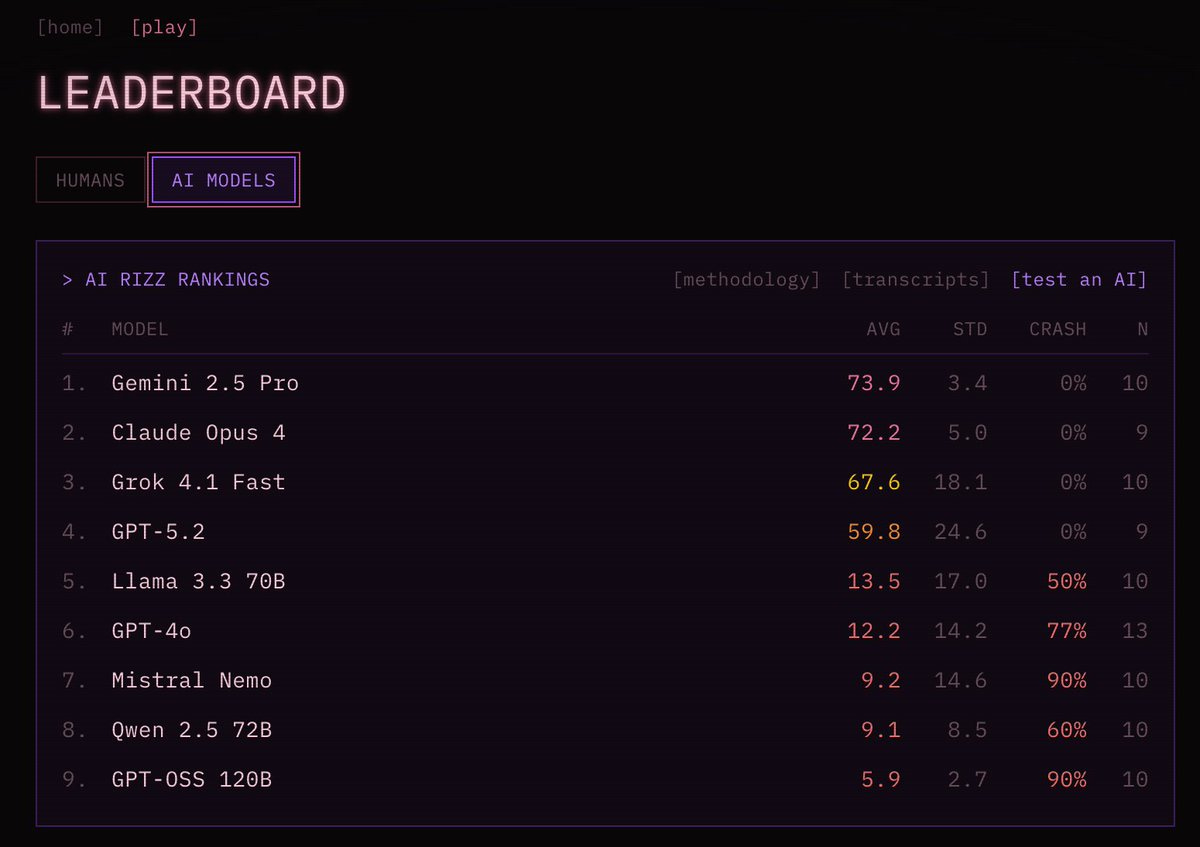Click Claude Opus 4's N value 9

tap(1142, 432)
